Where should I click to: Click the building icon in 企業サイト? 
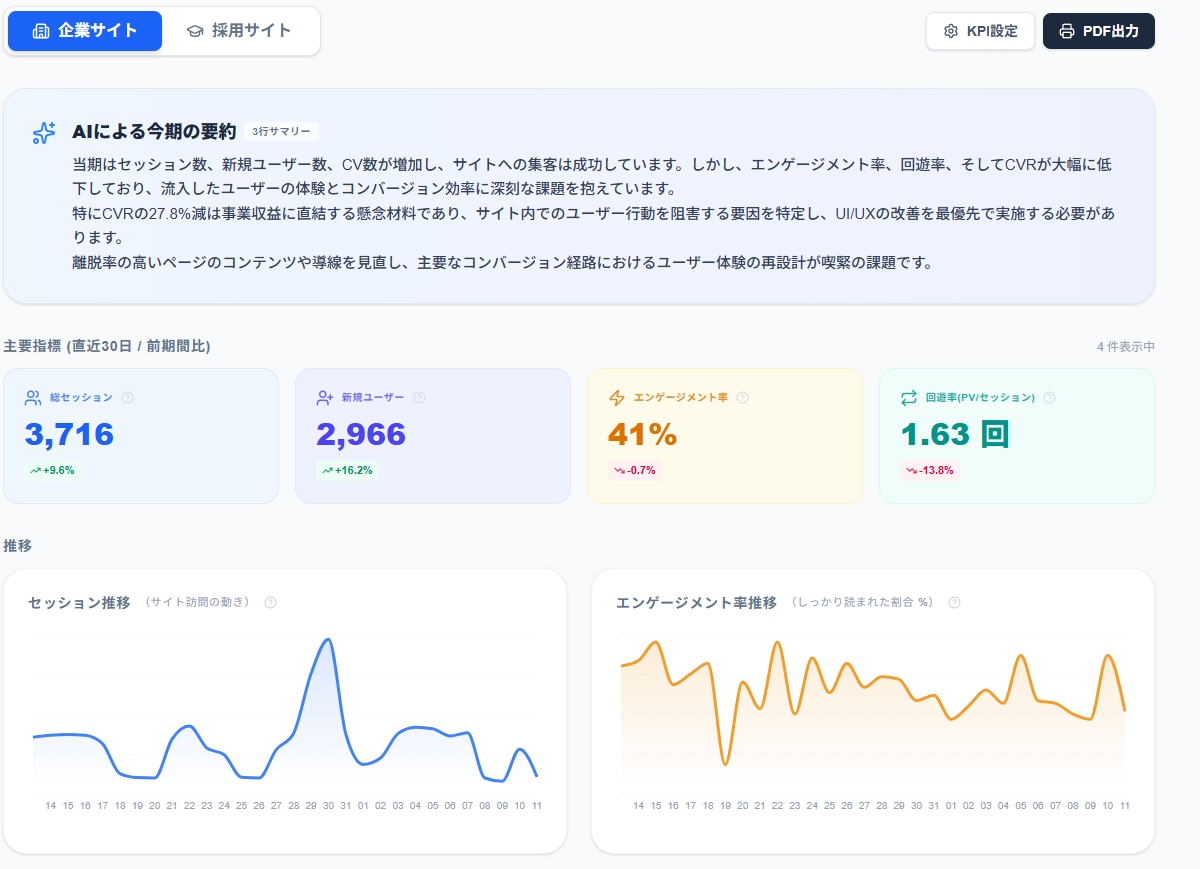point(41,31)
